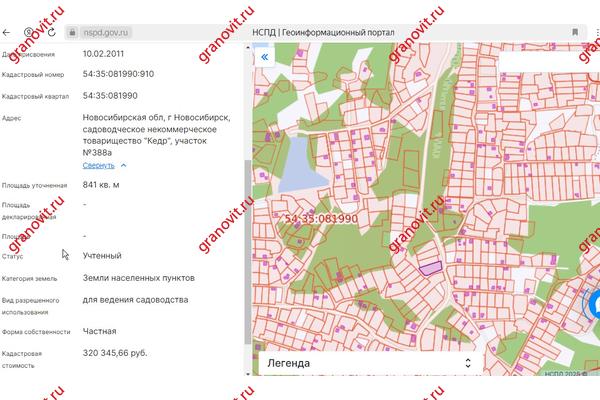Click the НСПД Геоинформационный портал page title
This screenshot has height=400, width=600.
point(324,32)
